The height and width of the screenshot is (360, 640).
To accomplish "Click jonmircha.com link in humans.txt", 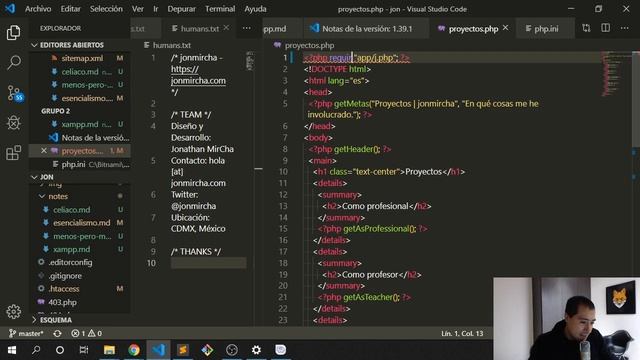I will (198, 81).
